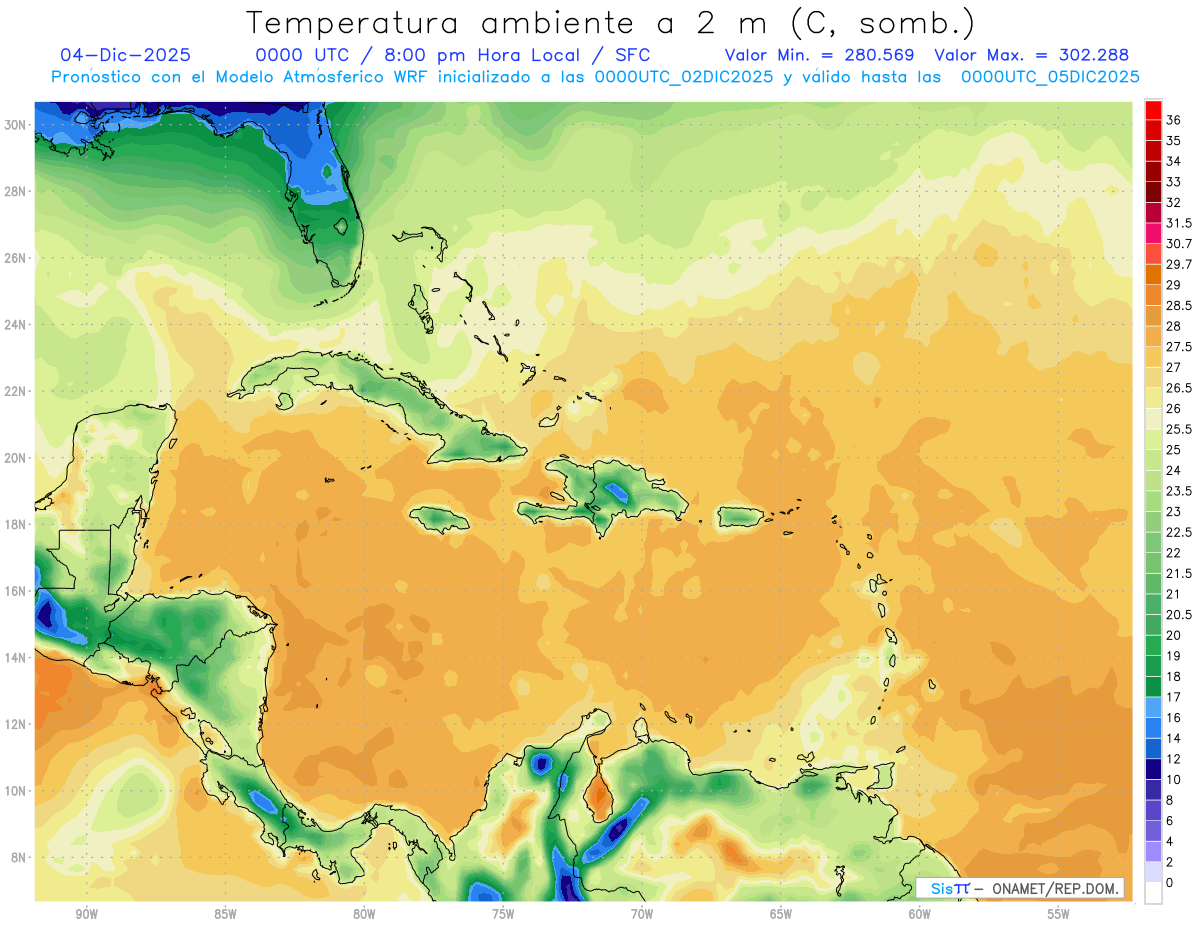Click the '28N' latitude label
Screen dimensions: 1200x927
click(16, 191)
